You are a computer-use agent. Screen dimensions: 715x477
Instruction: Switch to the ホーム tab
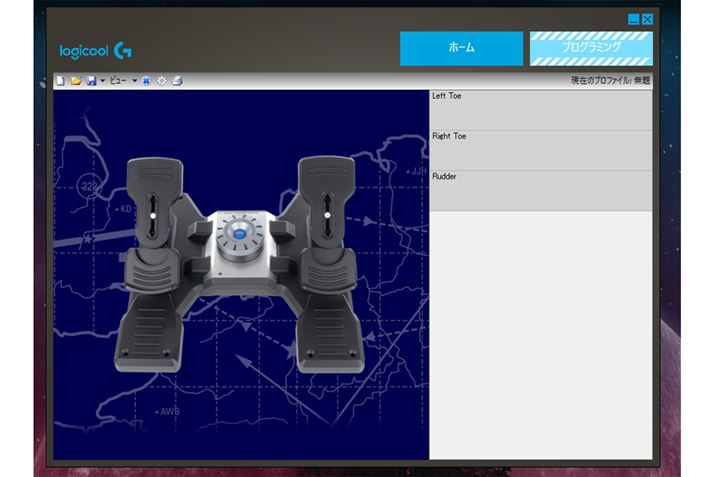point(461,48)
